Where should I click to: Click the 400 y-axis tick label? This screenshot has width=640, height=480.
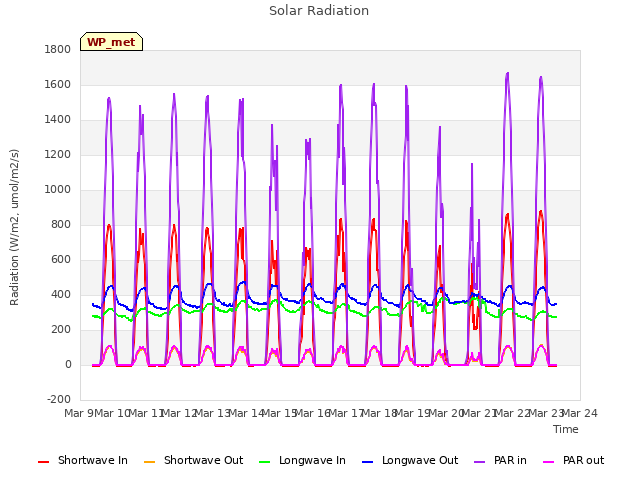61,294
